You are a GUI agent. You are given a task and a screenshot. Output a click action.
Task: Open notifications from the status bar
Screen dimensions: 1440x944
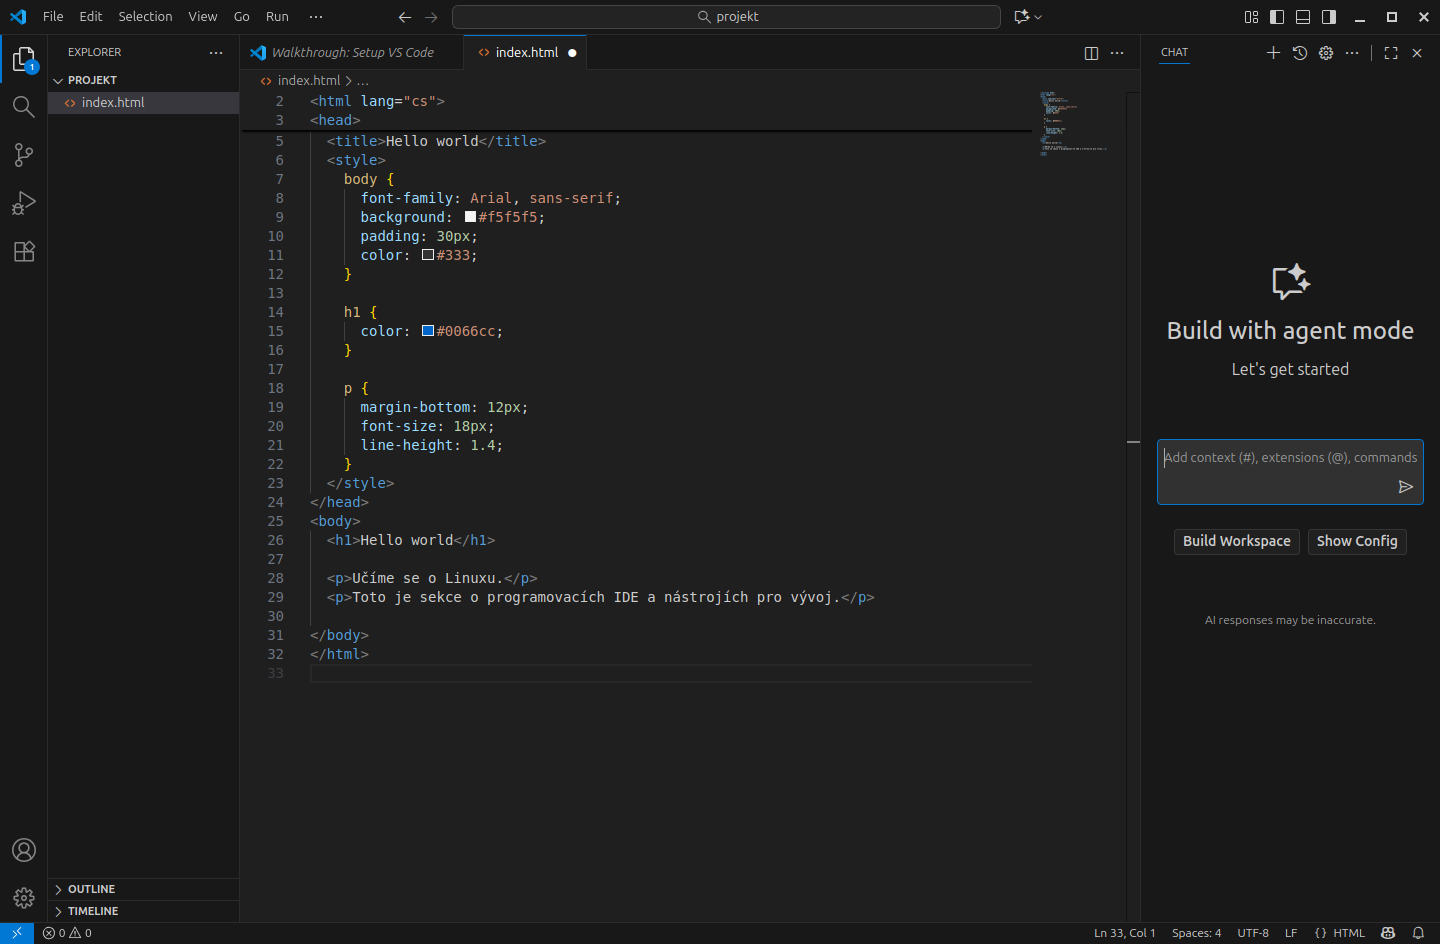(1418, 933)
